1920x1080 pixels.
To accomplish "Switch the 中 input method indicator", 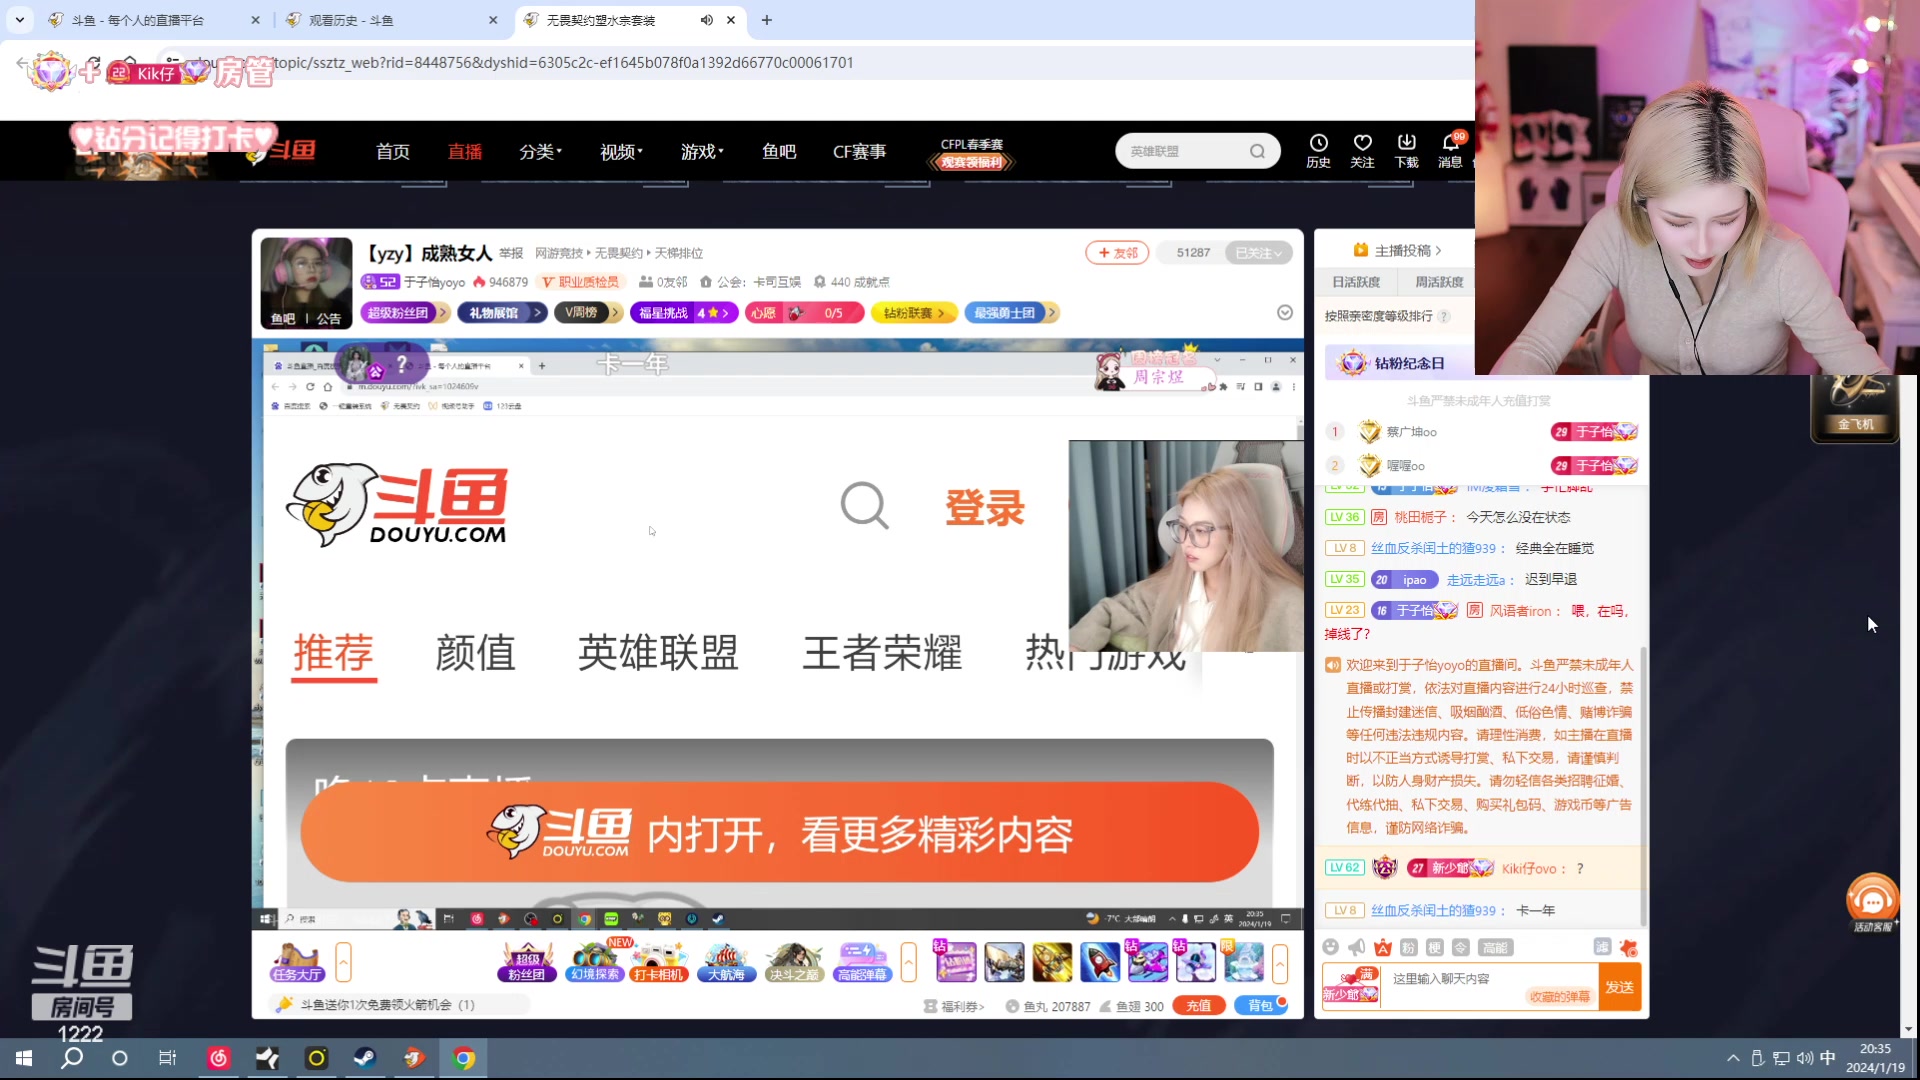I will point(1828,1058).
